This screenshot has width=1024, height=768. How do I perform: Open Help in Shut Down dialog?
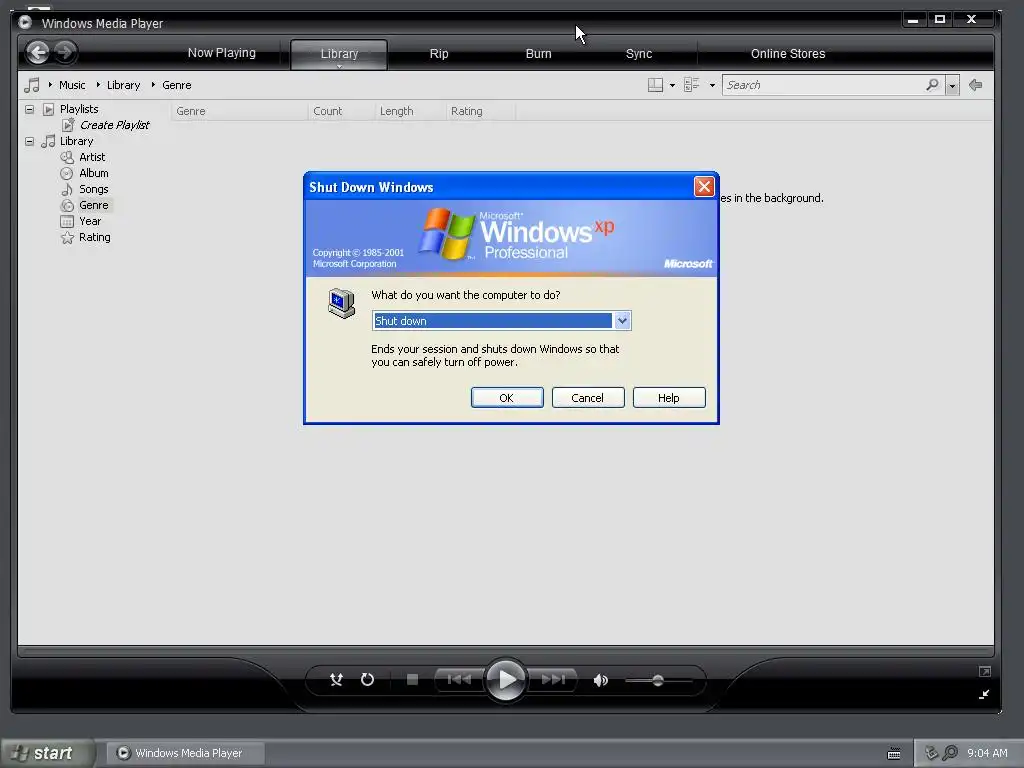point(669,398)
